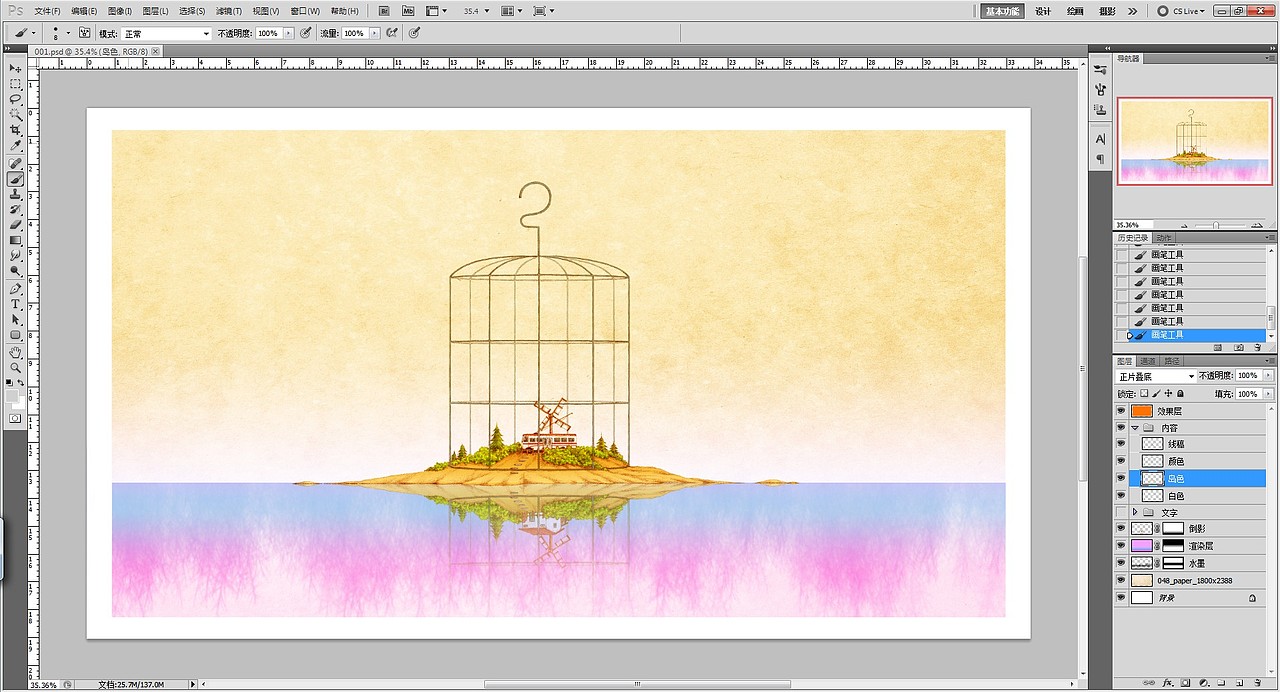Select the Hand tool
This screenshot has width=1280, height=692.
click(x=16, y=352)
